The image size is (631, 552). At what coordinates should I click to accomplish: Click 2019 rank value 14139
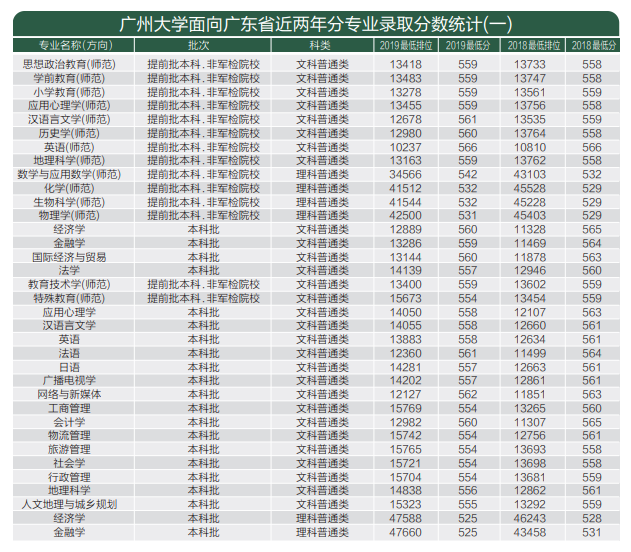tap(406, 271)
